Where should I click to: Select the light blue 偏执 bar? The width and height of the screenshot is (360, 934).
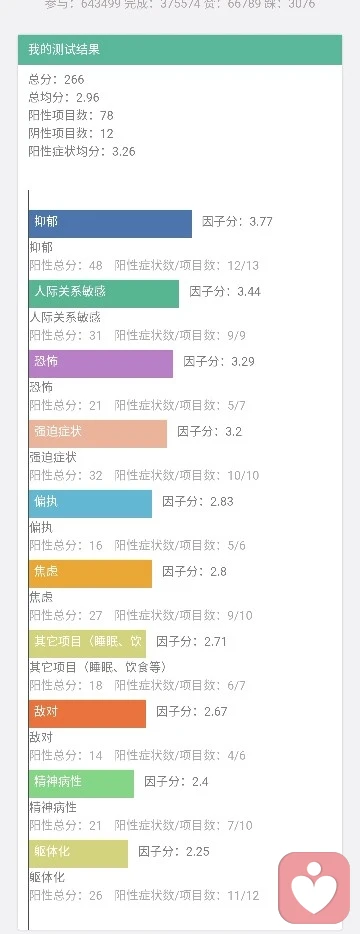[x=90, y=503]
